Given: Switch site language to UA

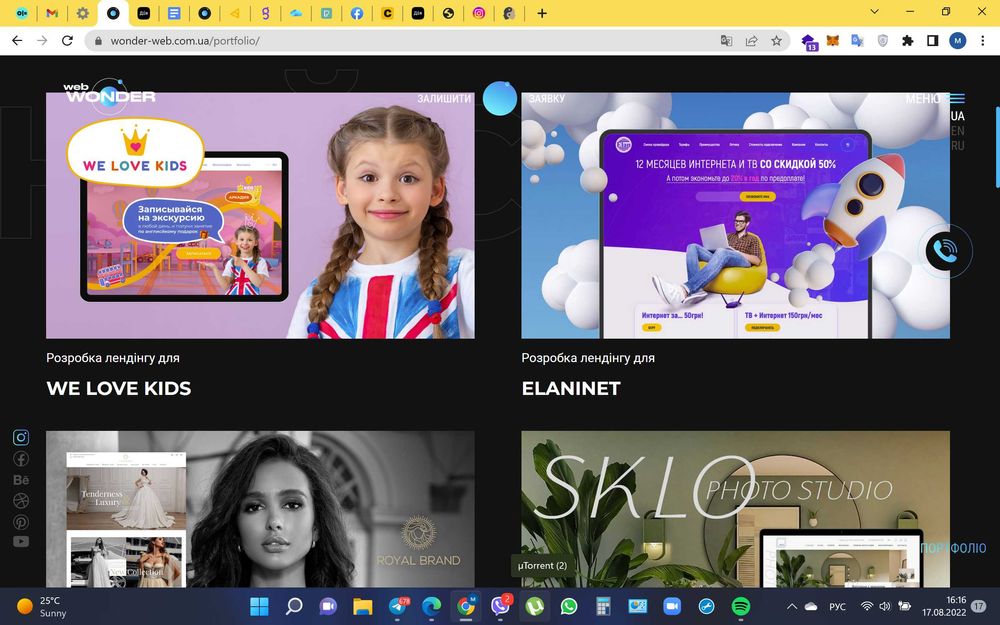Looking at the screenshot, I should point(957,116).
